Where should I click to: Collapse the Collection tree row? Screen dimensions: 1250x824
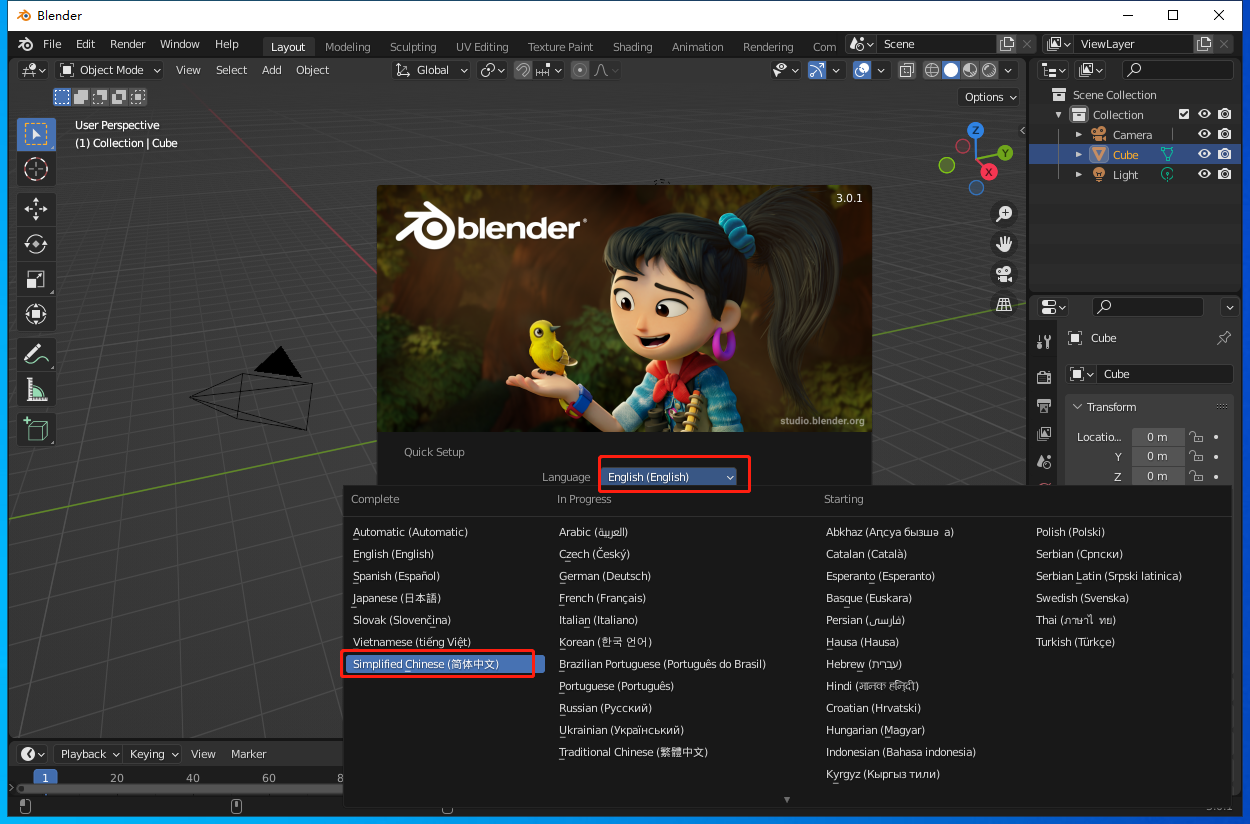1058,115
